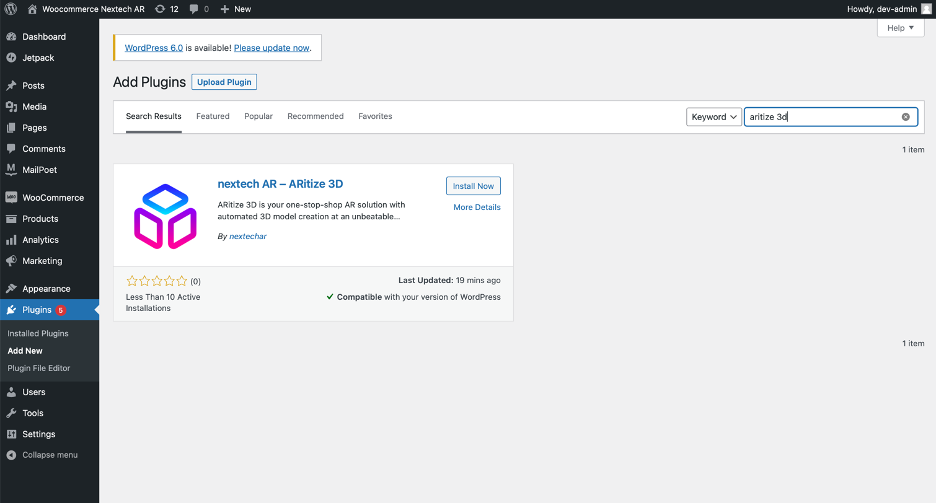Clear the search field with X icon
The image size is (936, 504).
coord(906,117)
